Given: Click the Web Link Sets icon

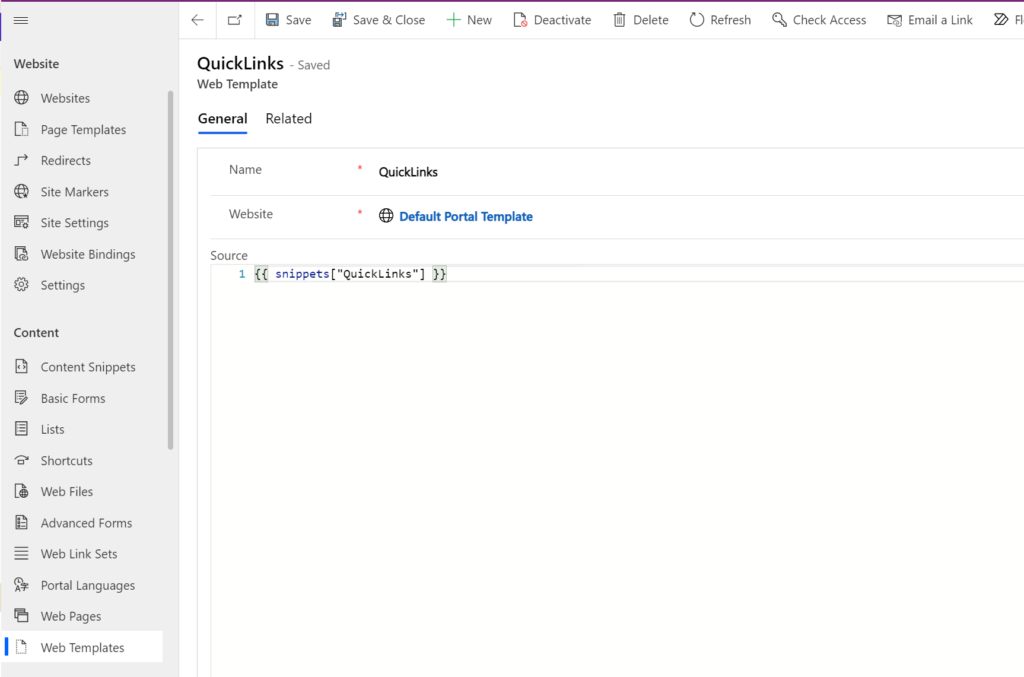Looking at the screenshot, I should 22,554.
